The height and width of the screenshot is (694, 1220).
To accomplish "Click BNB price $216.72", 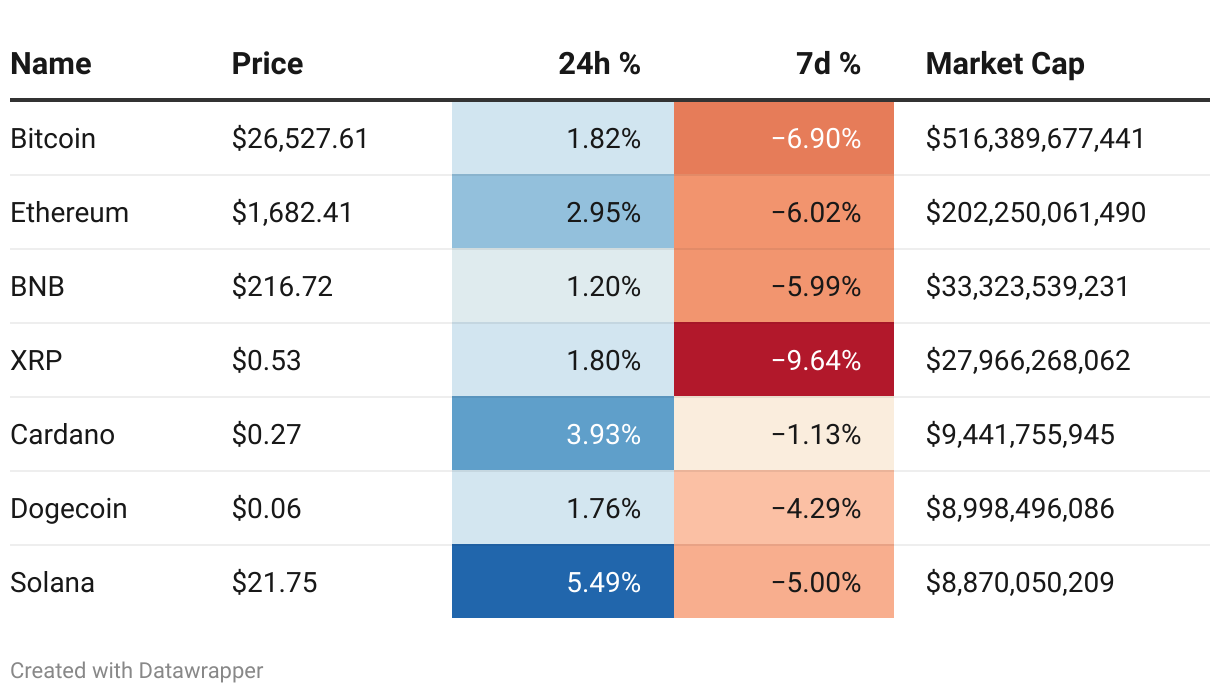I will coord(282,286).
